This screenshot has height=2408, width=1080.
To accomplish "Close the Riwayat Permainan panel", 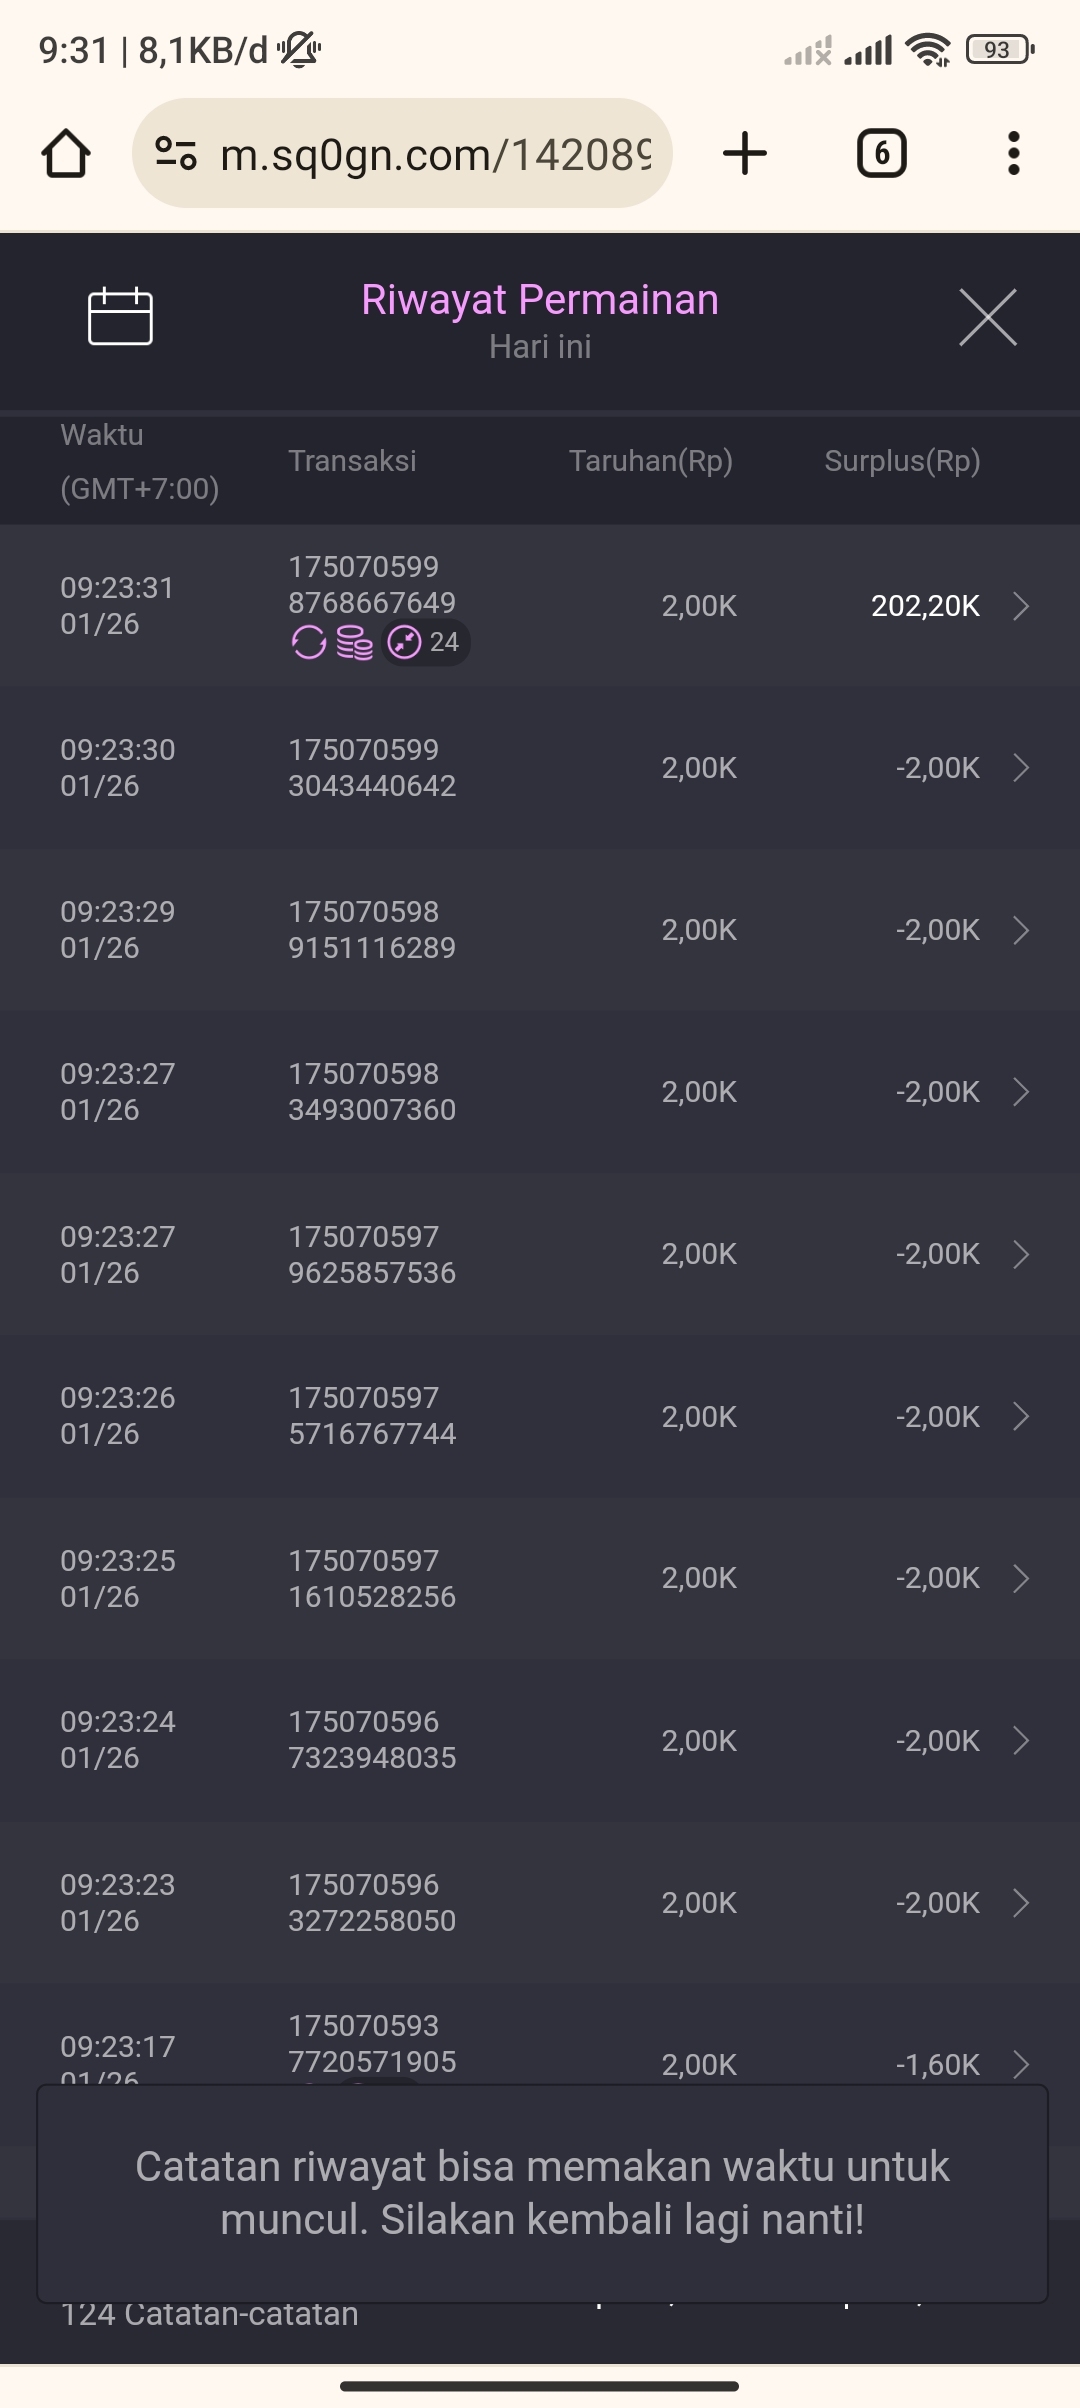I will [x=987, y=317].
